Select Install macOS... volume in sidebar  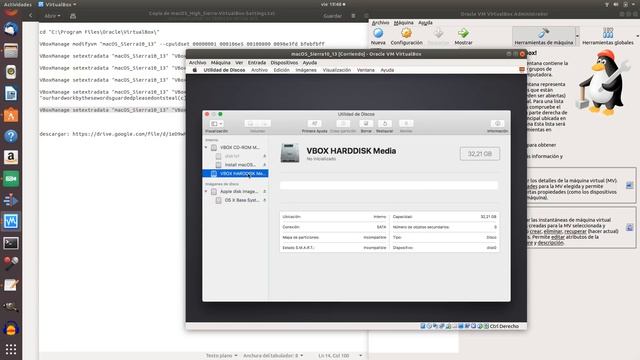[240, 165]
